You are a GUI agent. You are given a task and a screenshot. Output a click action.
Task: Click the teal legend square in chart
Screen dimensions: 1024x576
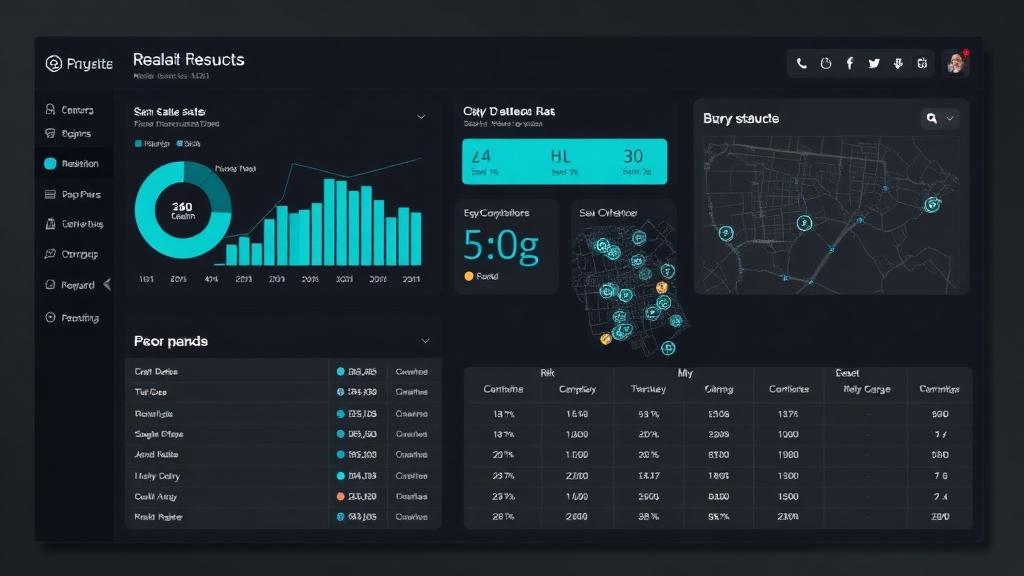click(x=138, y=143)
